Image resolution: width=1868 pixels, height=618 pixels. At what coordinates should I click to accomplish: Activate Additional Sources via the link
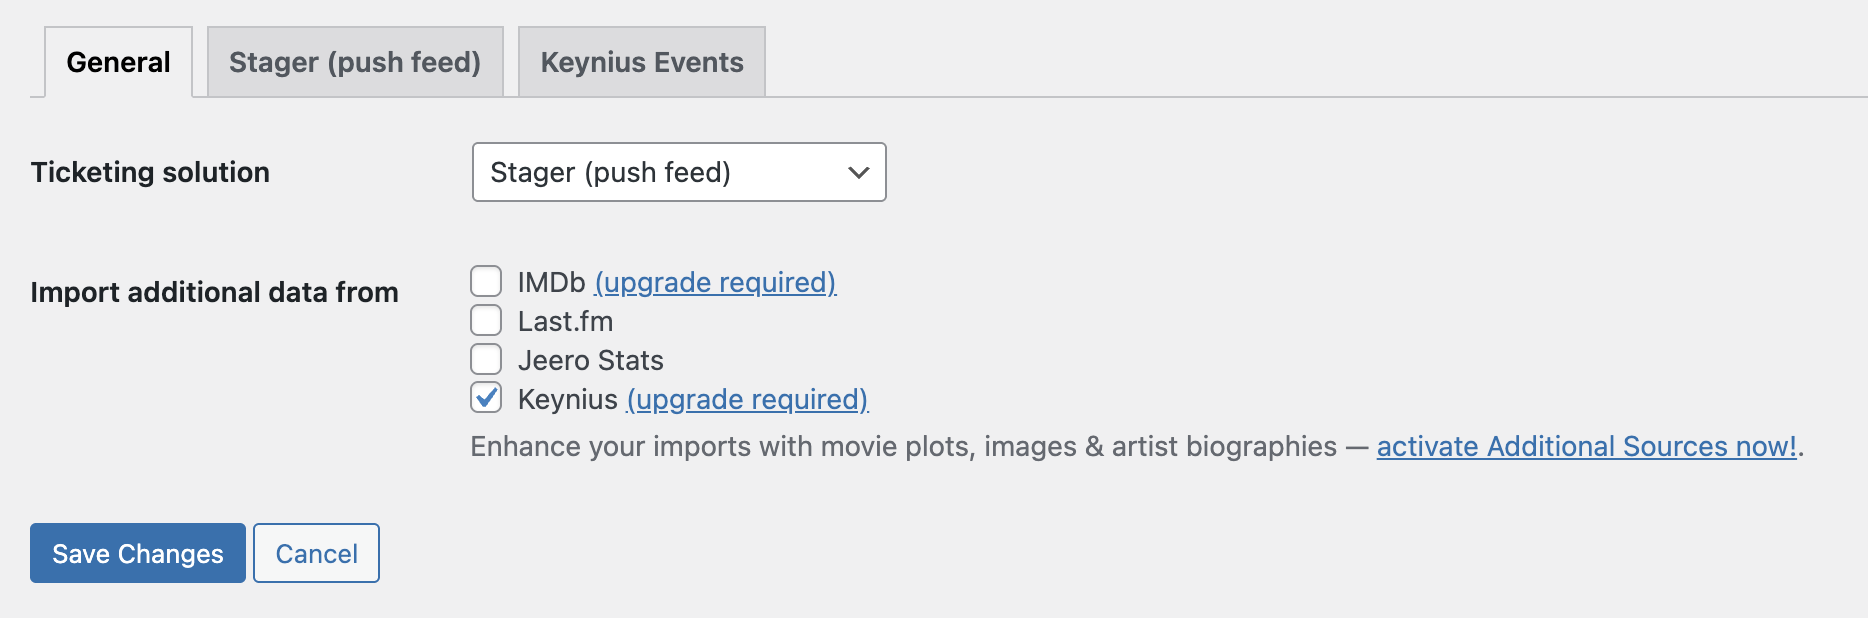1586,446
